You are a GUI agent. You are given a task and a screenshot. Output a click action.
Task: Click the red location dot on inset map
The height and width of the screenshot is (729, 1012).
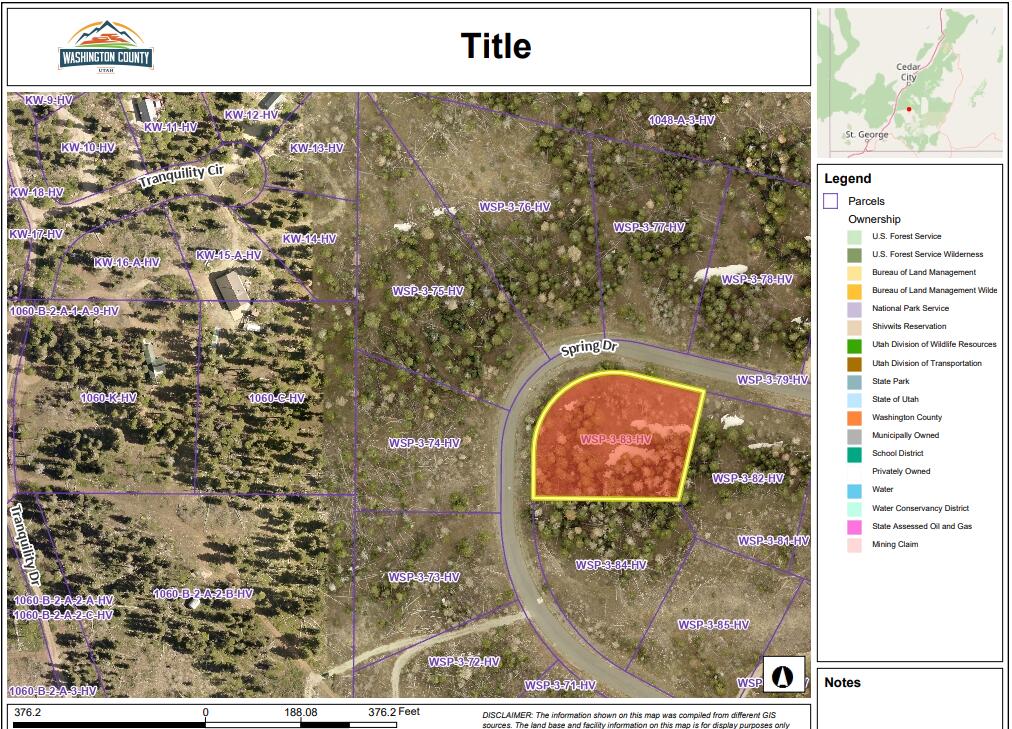[908, 109]
